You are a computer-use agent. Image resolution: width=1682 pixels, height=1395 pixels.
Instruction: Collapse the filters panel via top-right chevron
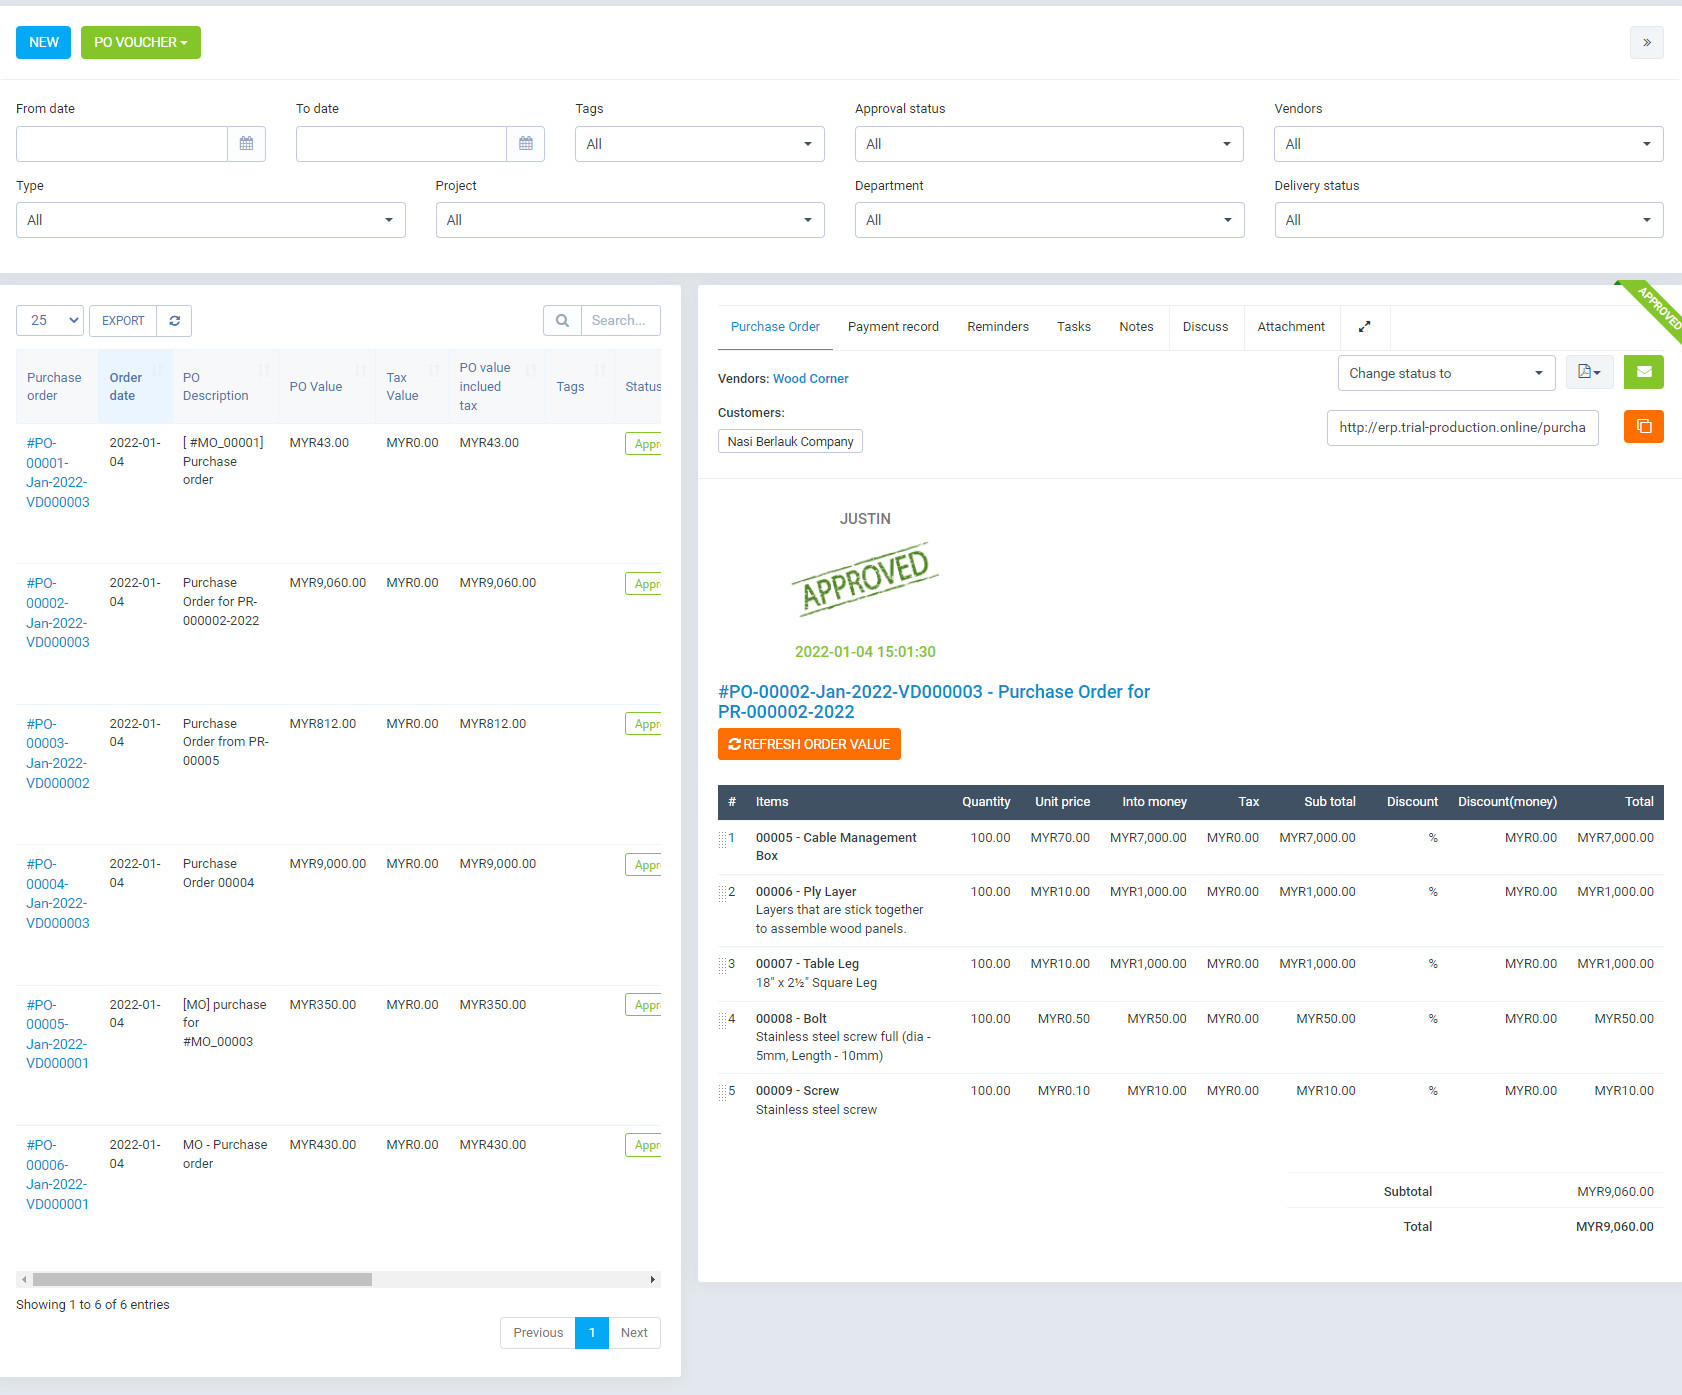pyautogui.click(x=1646, y=42)
